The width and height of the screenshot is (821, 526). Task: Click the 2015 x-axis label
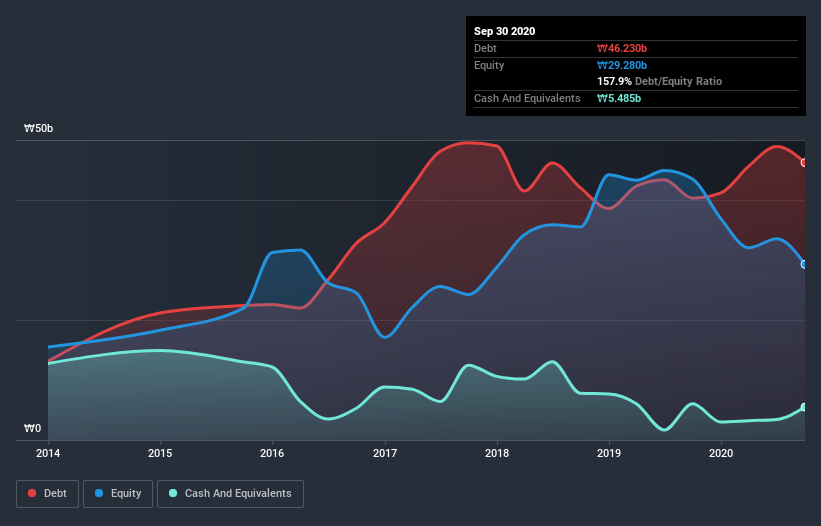[x=160, y=453]
